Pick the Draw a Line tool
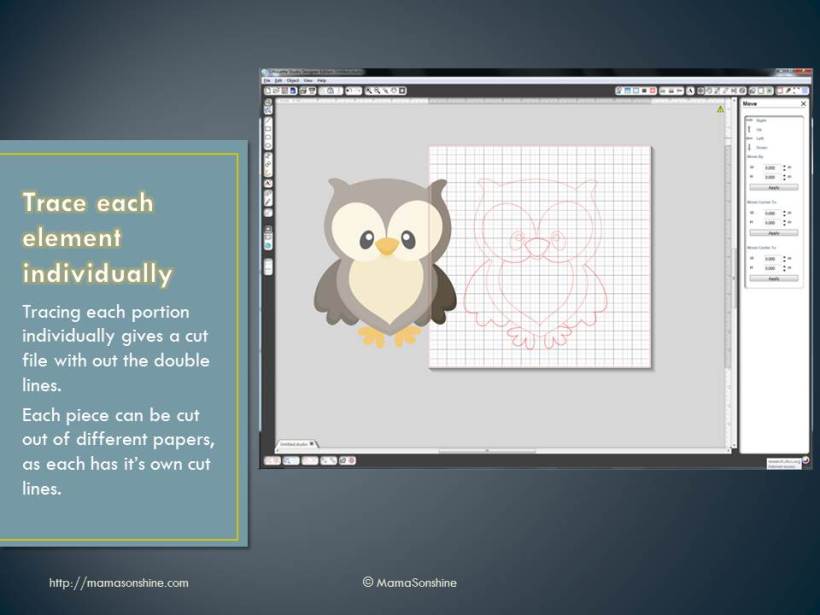Image resolution: width=820 pixels, height=615 pixels. tap(268, 123)
